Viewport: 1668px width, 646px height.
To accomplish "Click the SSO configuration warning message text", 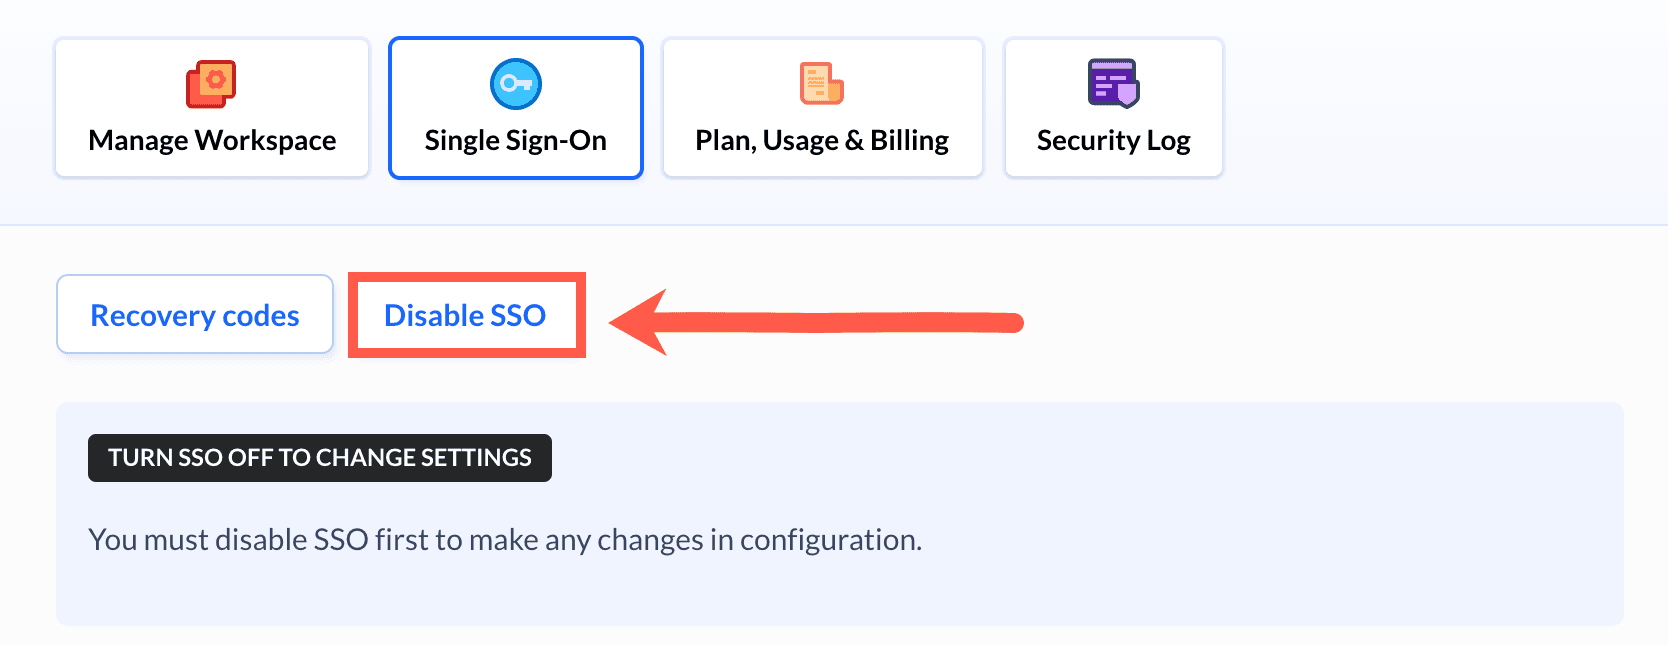I will pyautogui.click(x=504, y=539).
